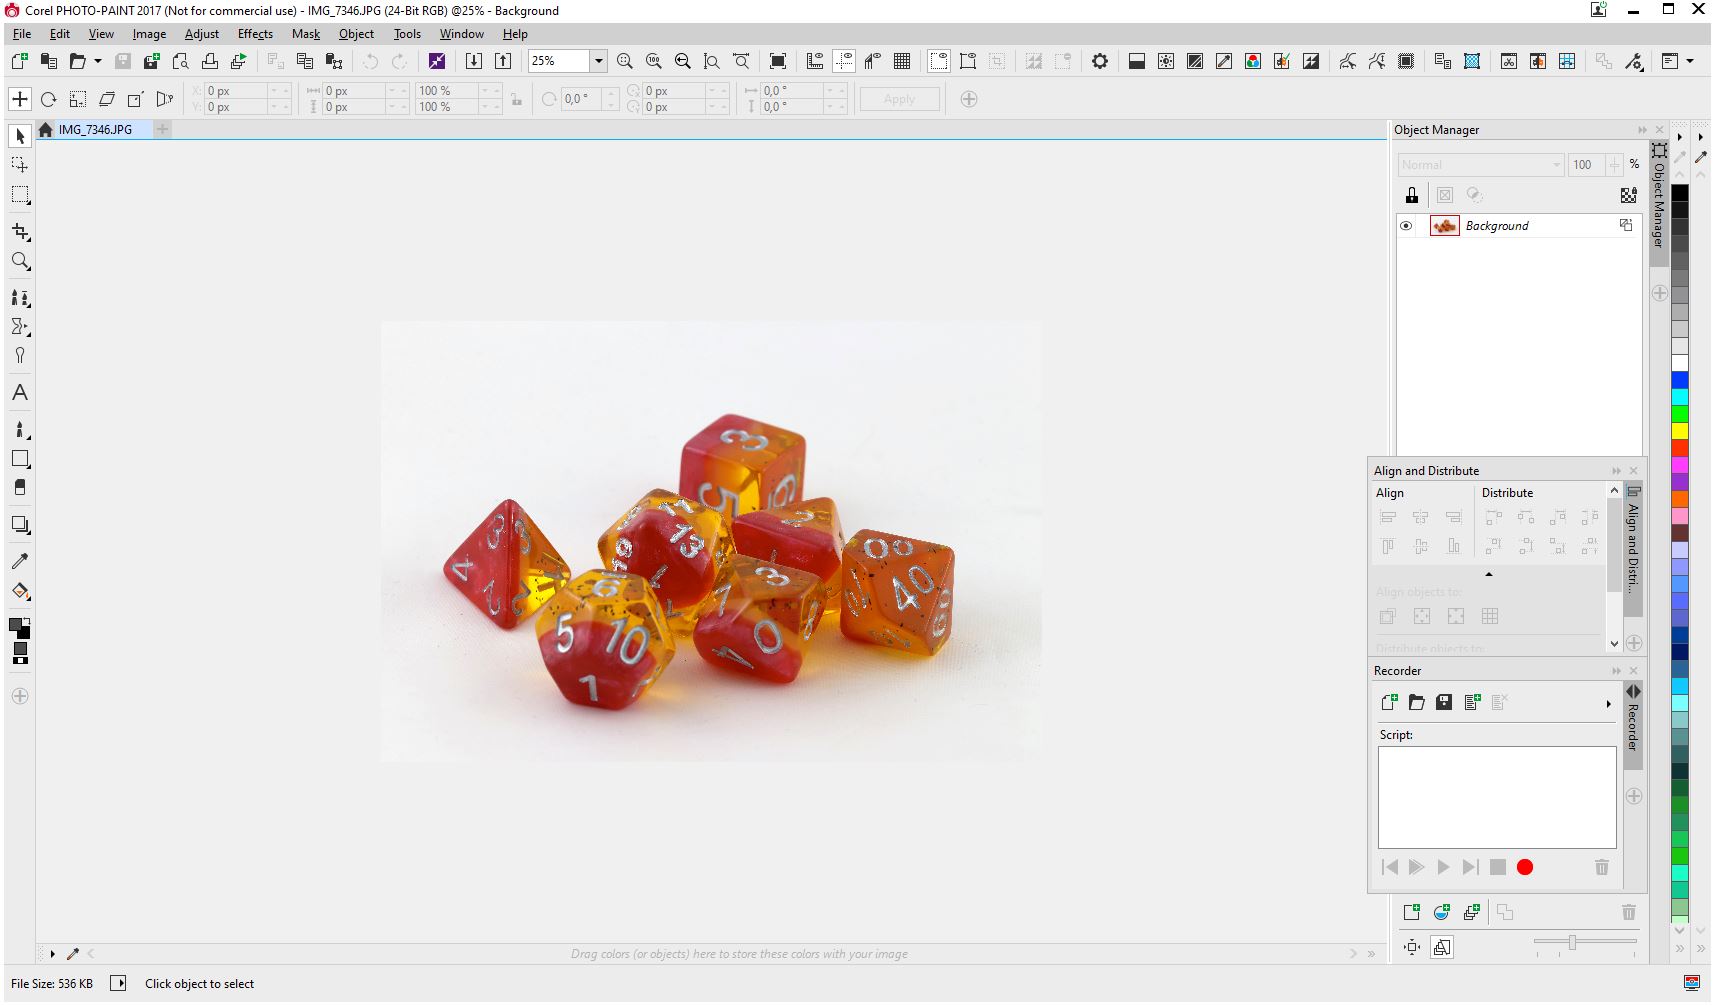Select the Text tool
This screenshot has height=1005, width=1713.
click(20, 393)
